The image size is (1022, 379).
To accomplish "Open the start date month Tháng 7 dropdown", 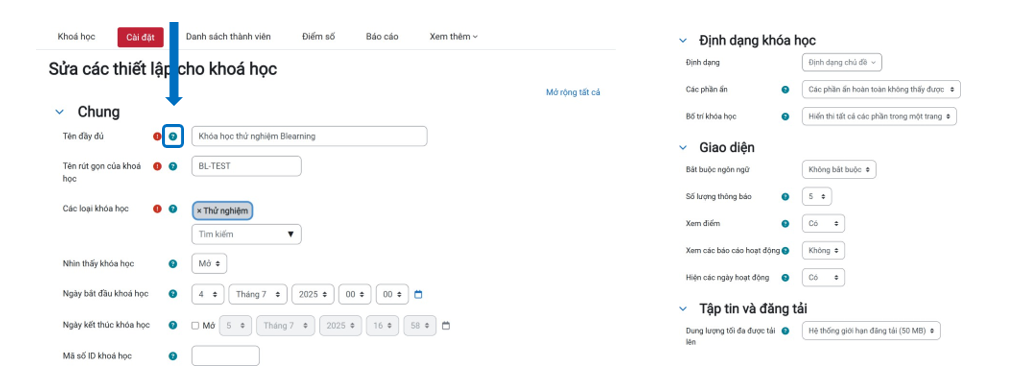I will 258,294.
